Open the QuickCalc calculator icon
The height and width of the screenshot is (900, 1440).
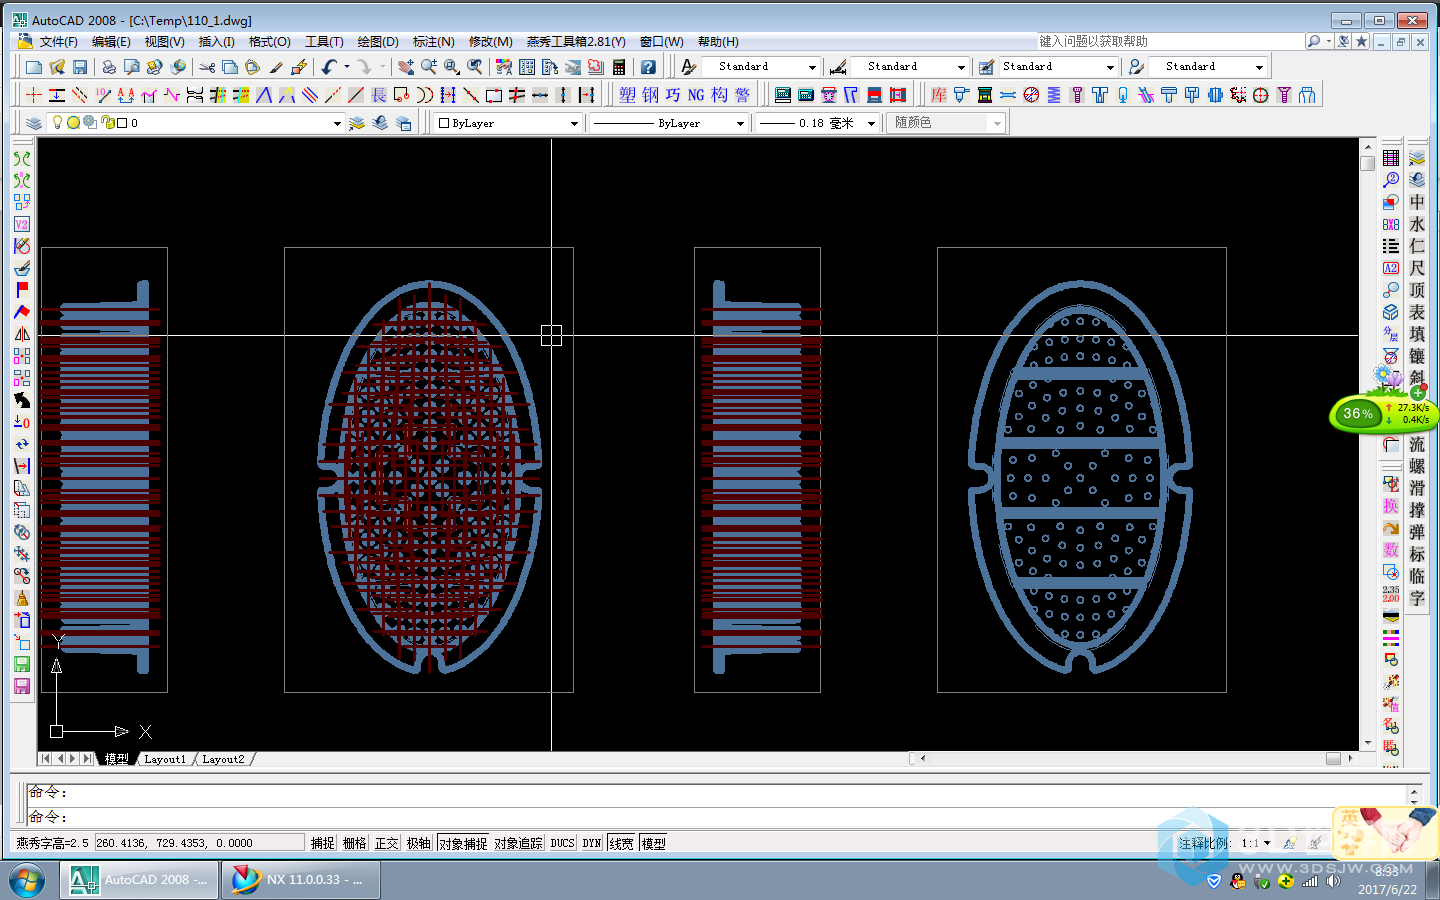(x=619, y=67)
